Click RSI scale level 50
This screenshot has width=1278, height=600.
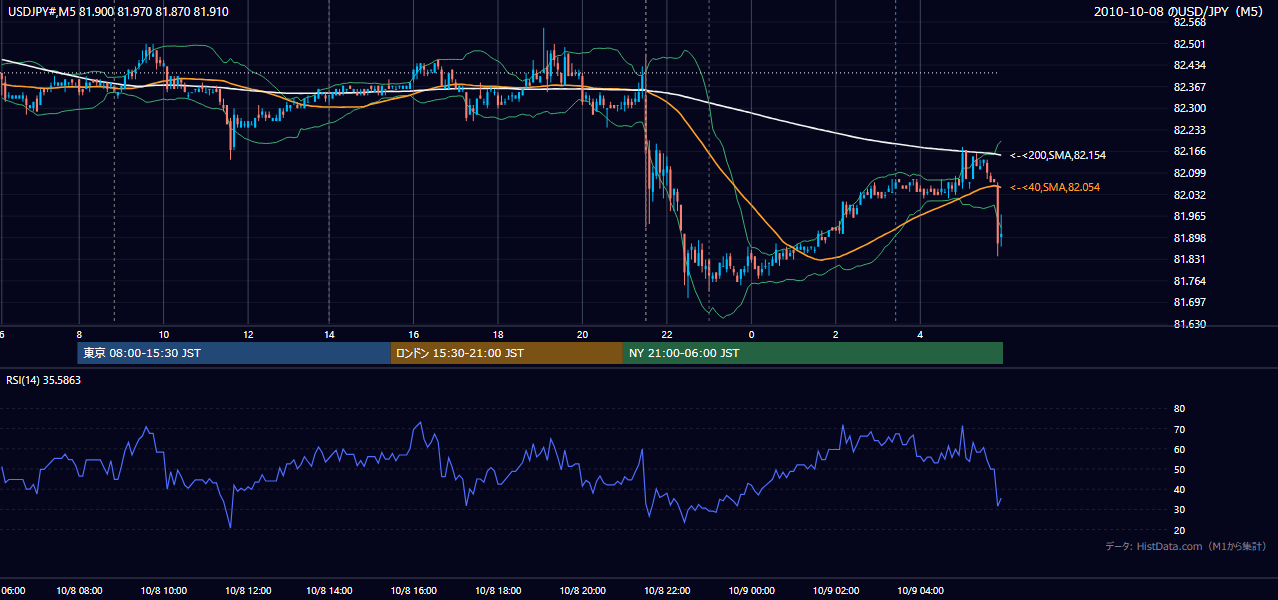pyautogui.click(x=1179, y=469)
